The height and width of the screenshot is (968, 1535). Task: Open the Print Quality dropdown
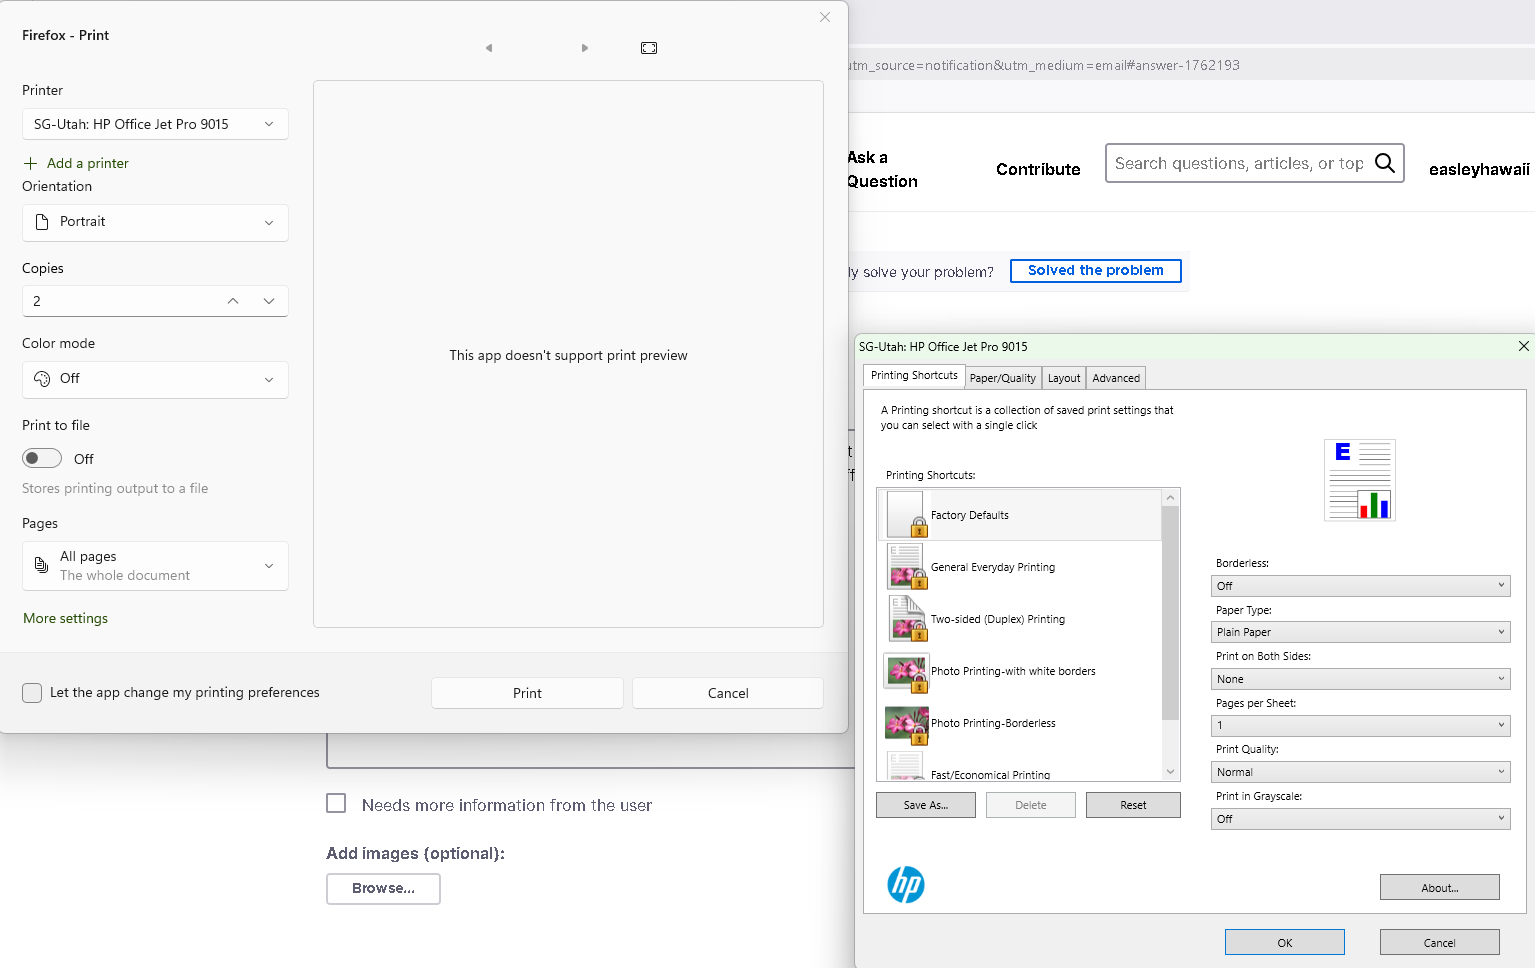pos(1360,772)
